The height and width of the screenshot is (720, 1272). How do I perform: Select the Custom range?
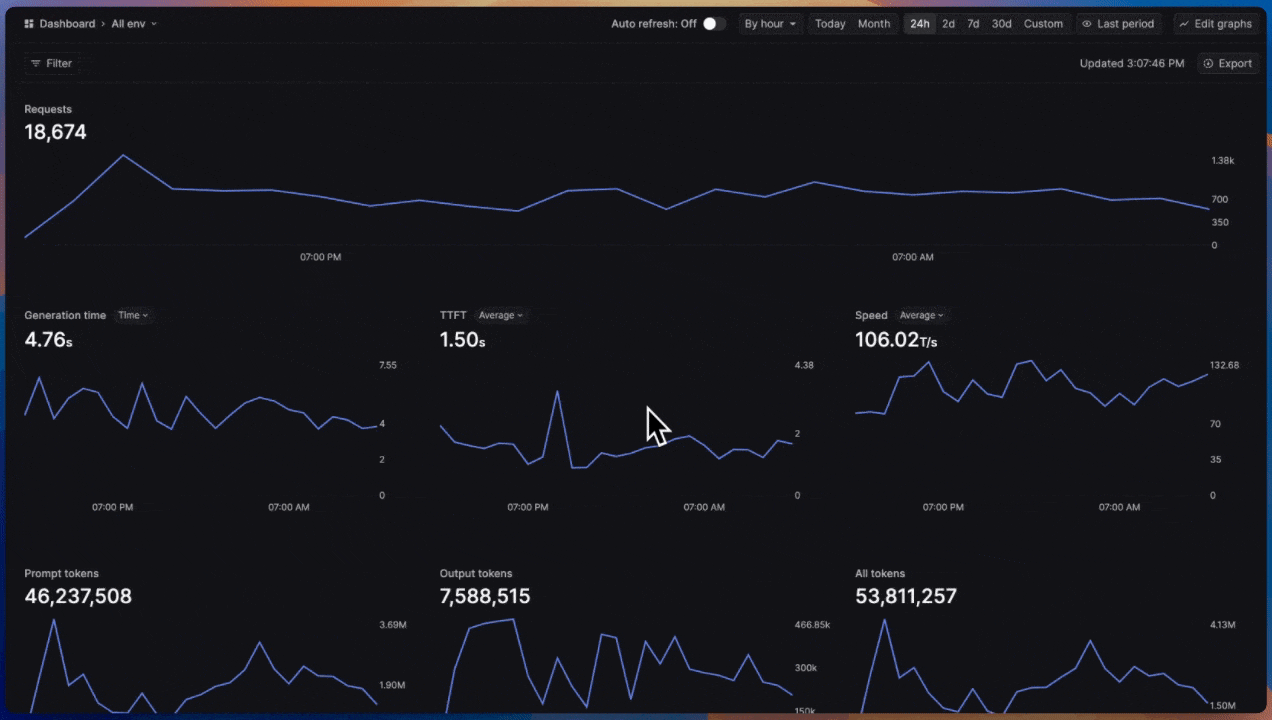click(1043, 24)
